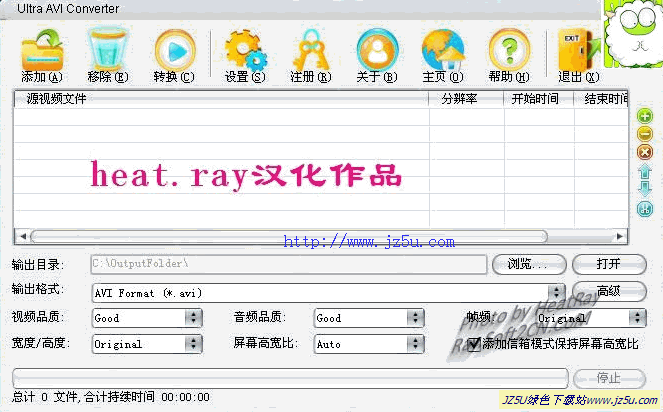Visit 主页 (O) homepage globe icon
This screenshot has height=412, width=663.
(x=443, y=49)
